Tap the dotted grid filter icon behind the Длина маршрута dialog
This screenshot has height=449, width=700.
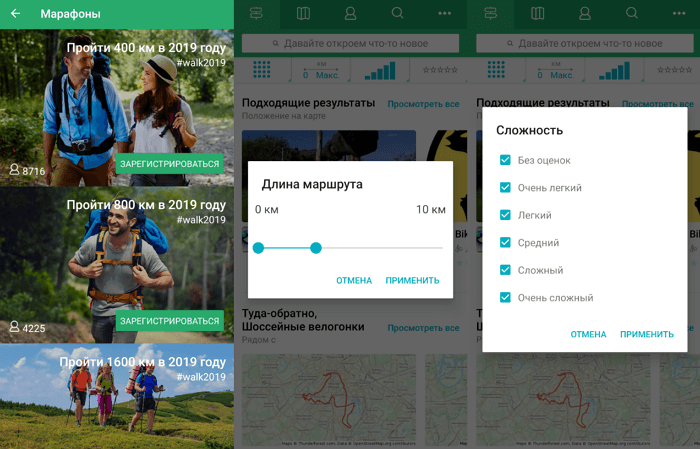[x=262, y=70]
